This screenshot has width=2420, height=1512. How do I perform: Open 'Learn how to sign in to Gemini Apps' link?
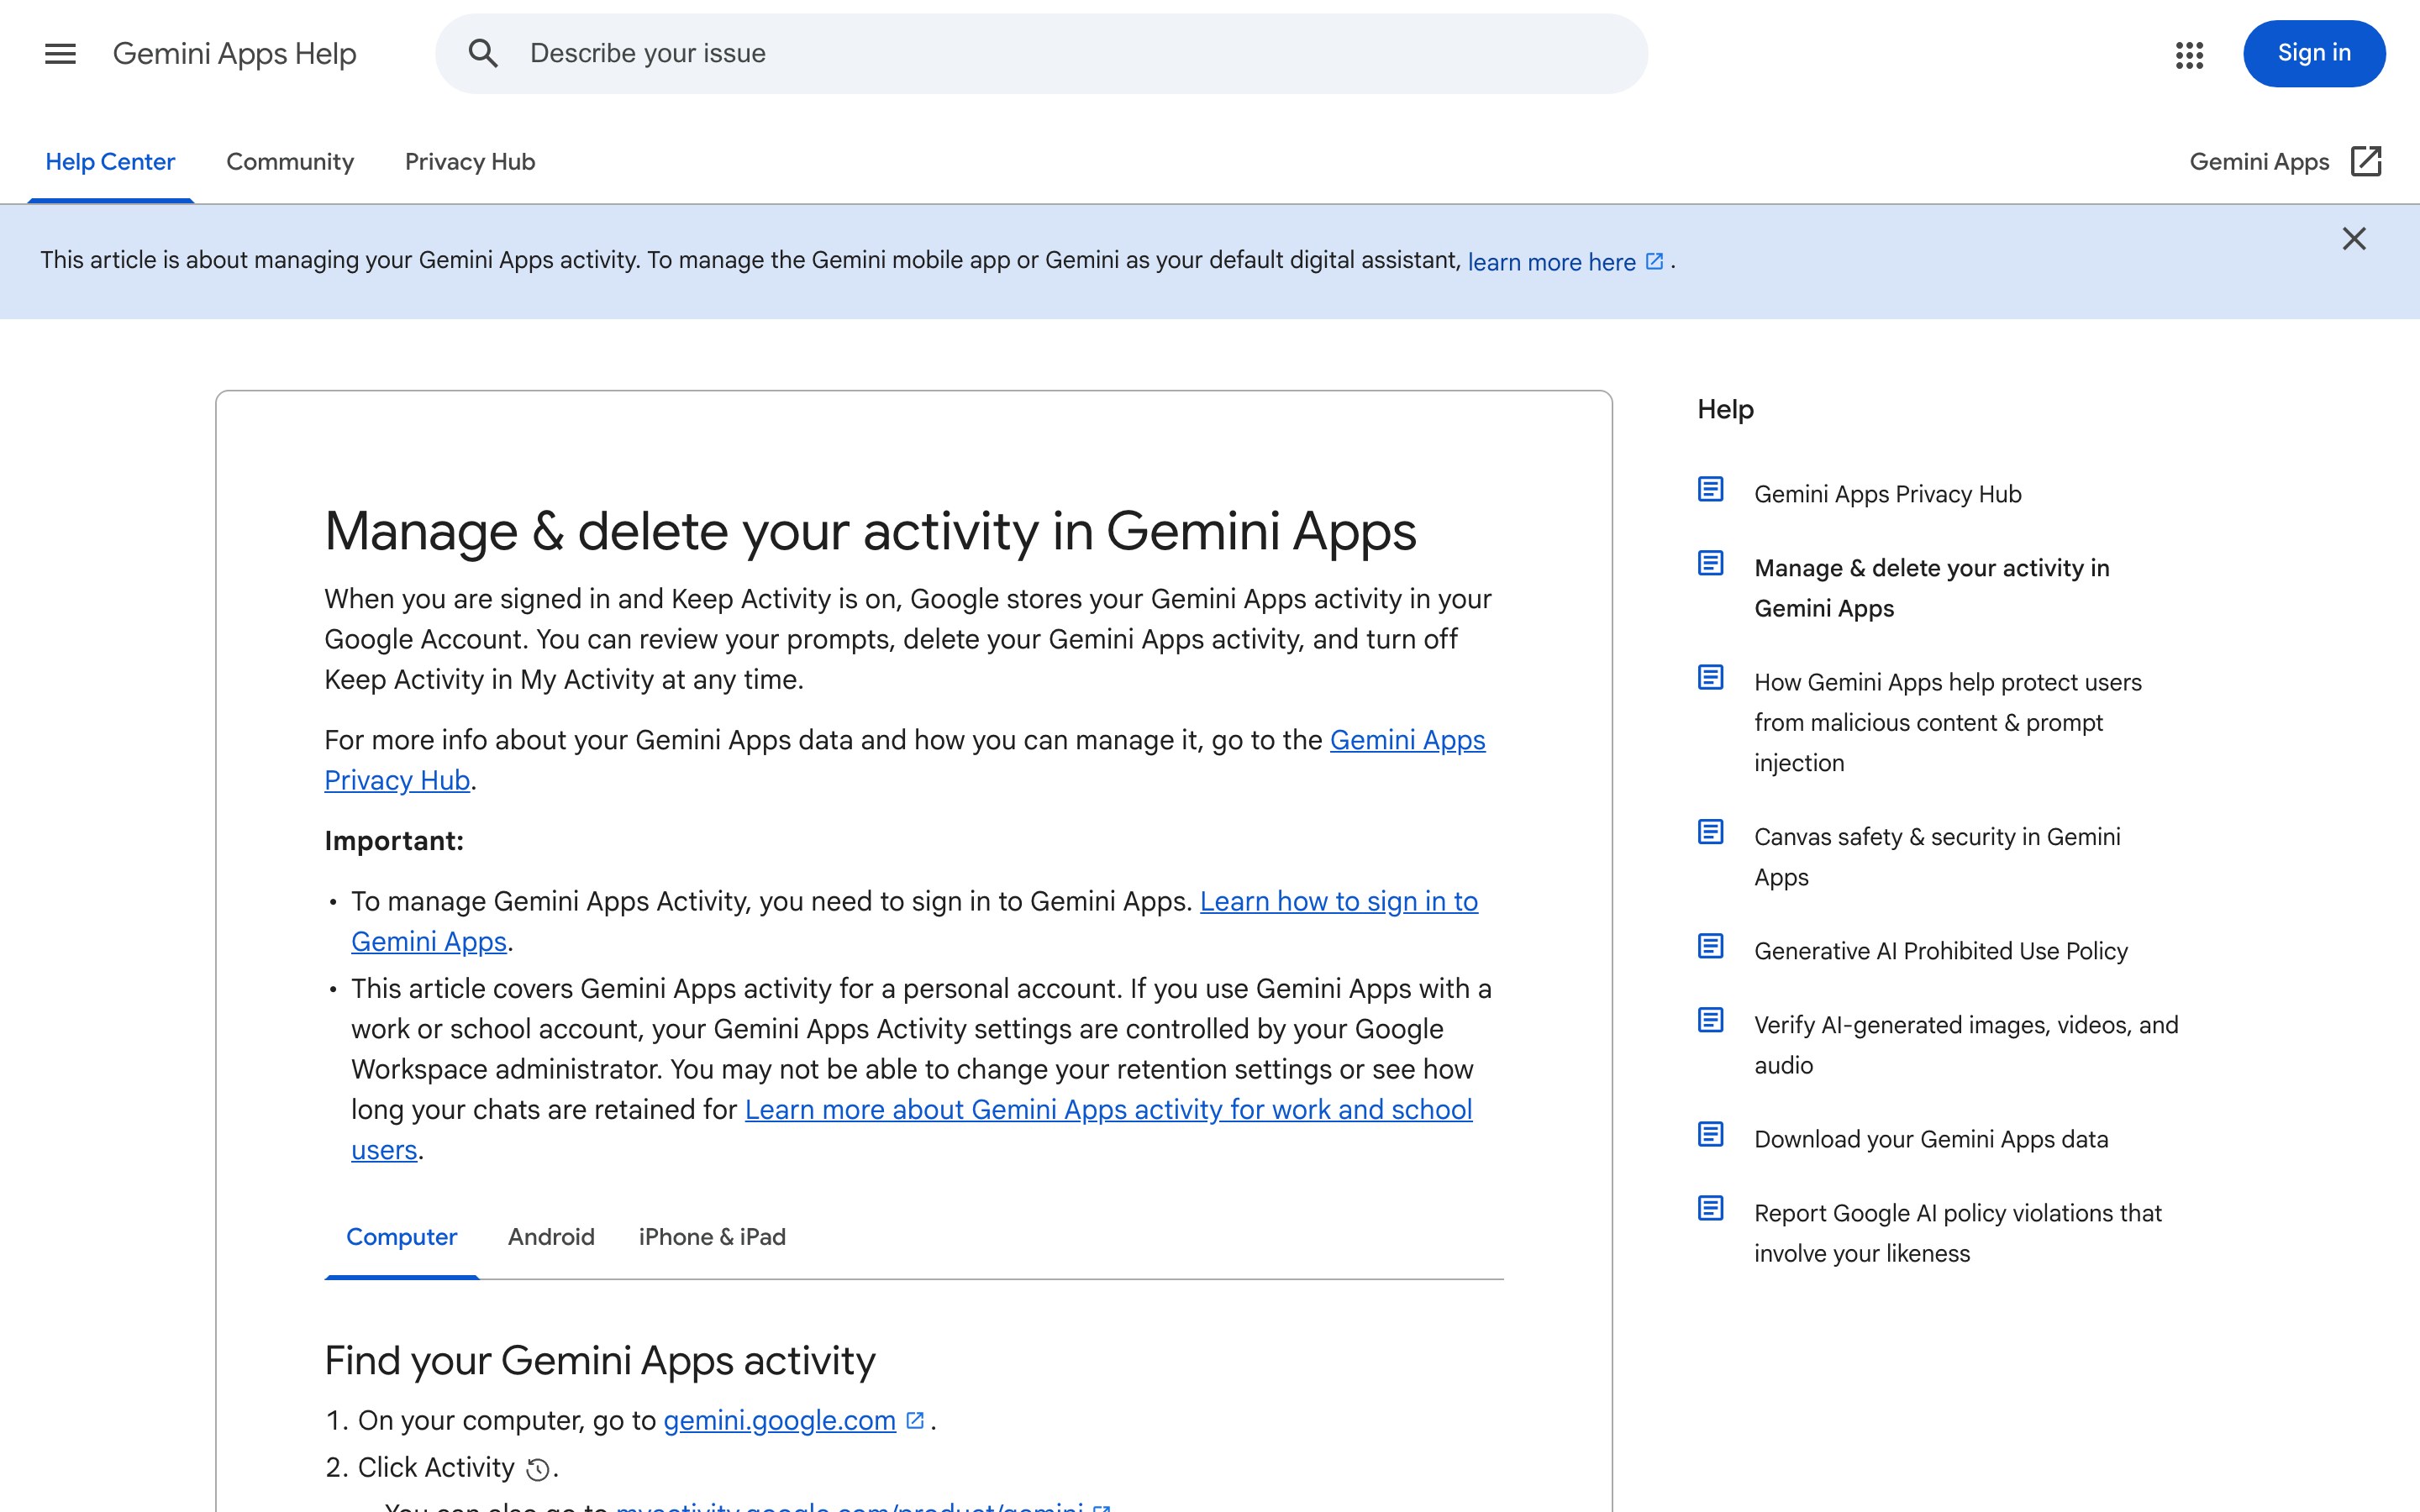pos(914,921)
